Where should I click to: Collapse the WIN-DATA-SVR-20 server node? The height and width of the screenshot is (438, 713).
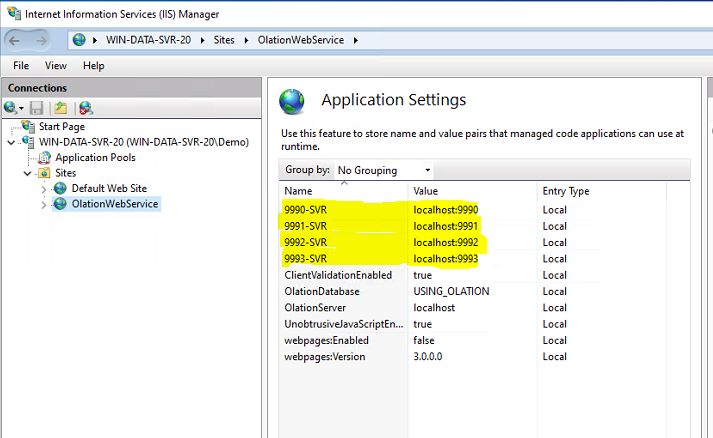pos(11,142)
